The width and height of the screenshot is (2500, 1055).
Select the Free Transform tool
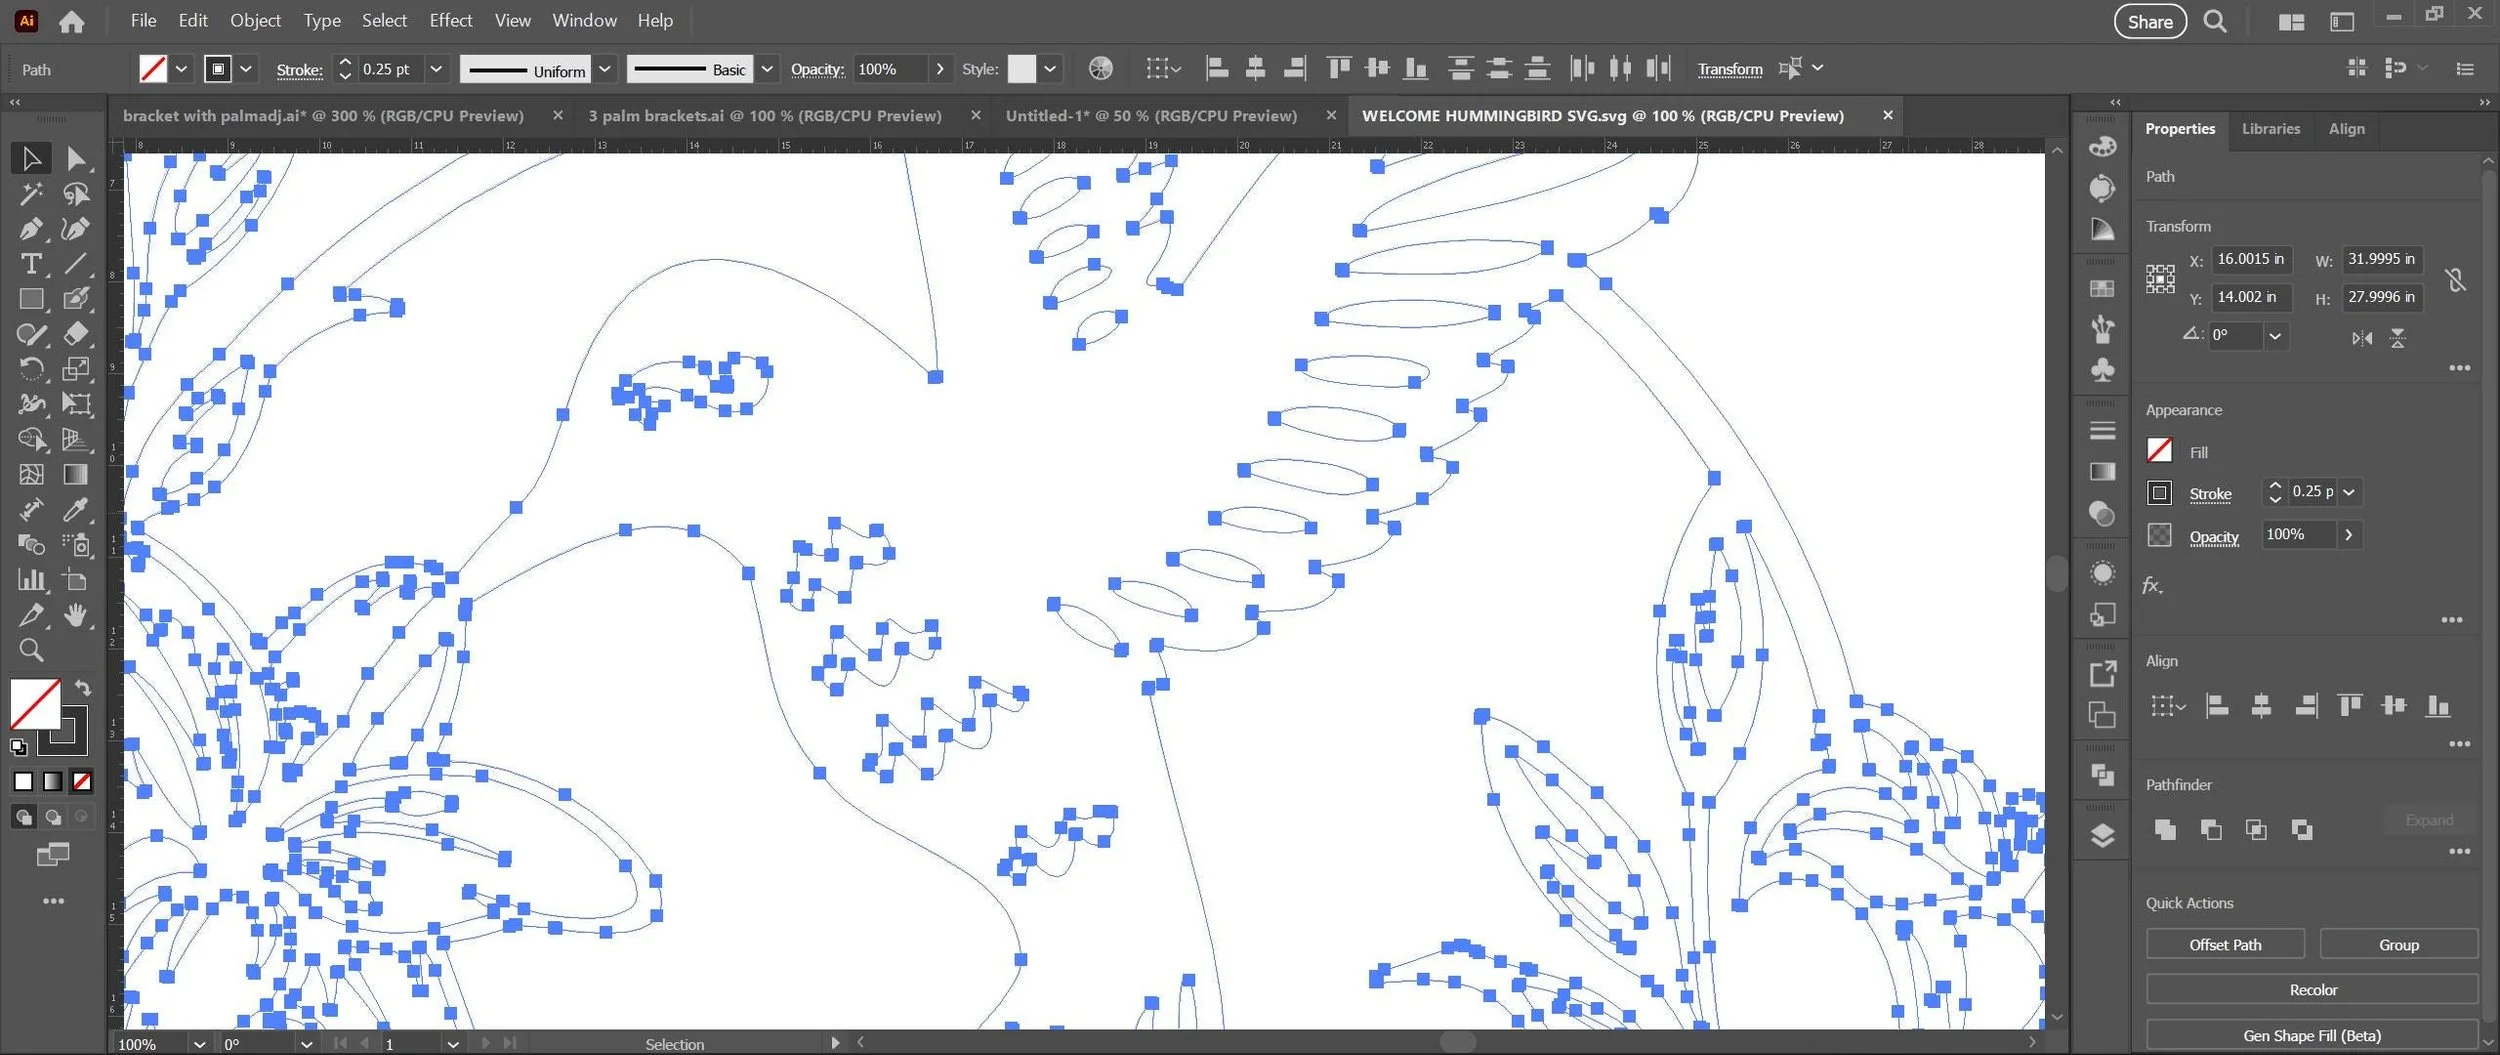tap(76, 404)
